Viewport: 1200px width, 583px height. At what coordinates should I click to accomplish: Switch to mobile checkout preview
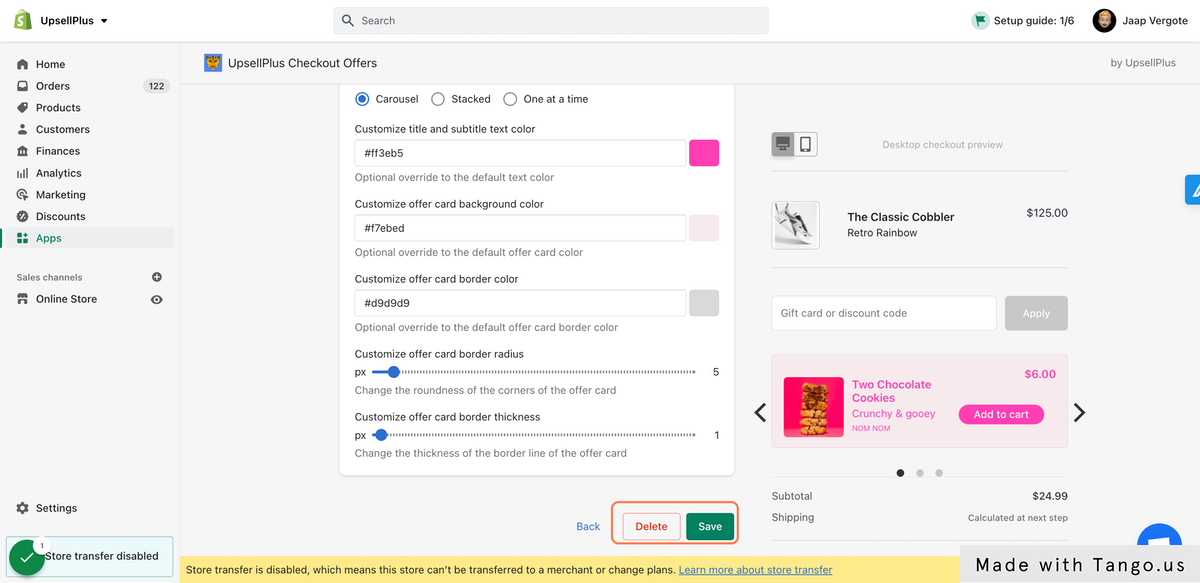[x=806, y=144]
